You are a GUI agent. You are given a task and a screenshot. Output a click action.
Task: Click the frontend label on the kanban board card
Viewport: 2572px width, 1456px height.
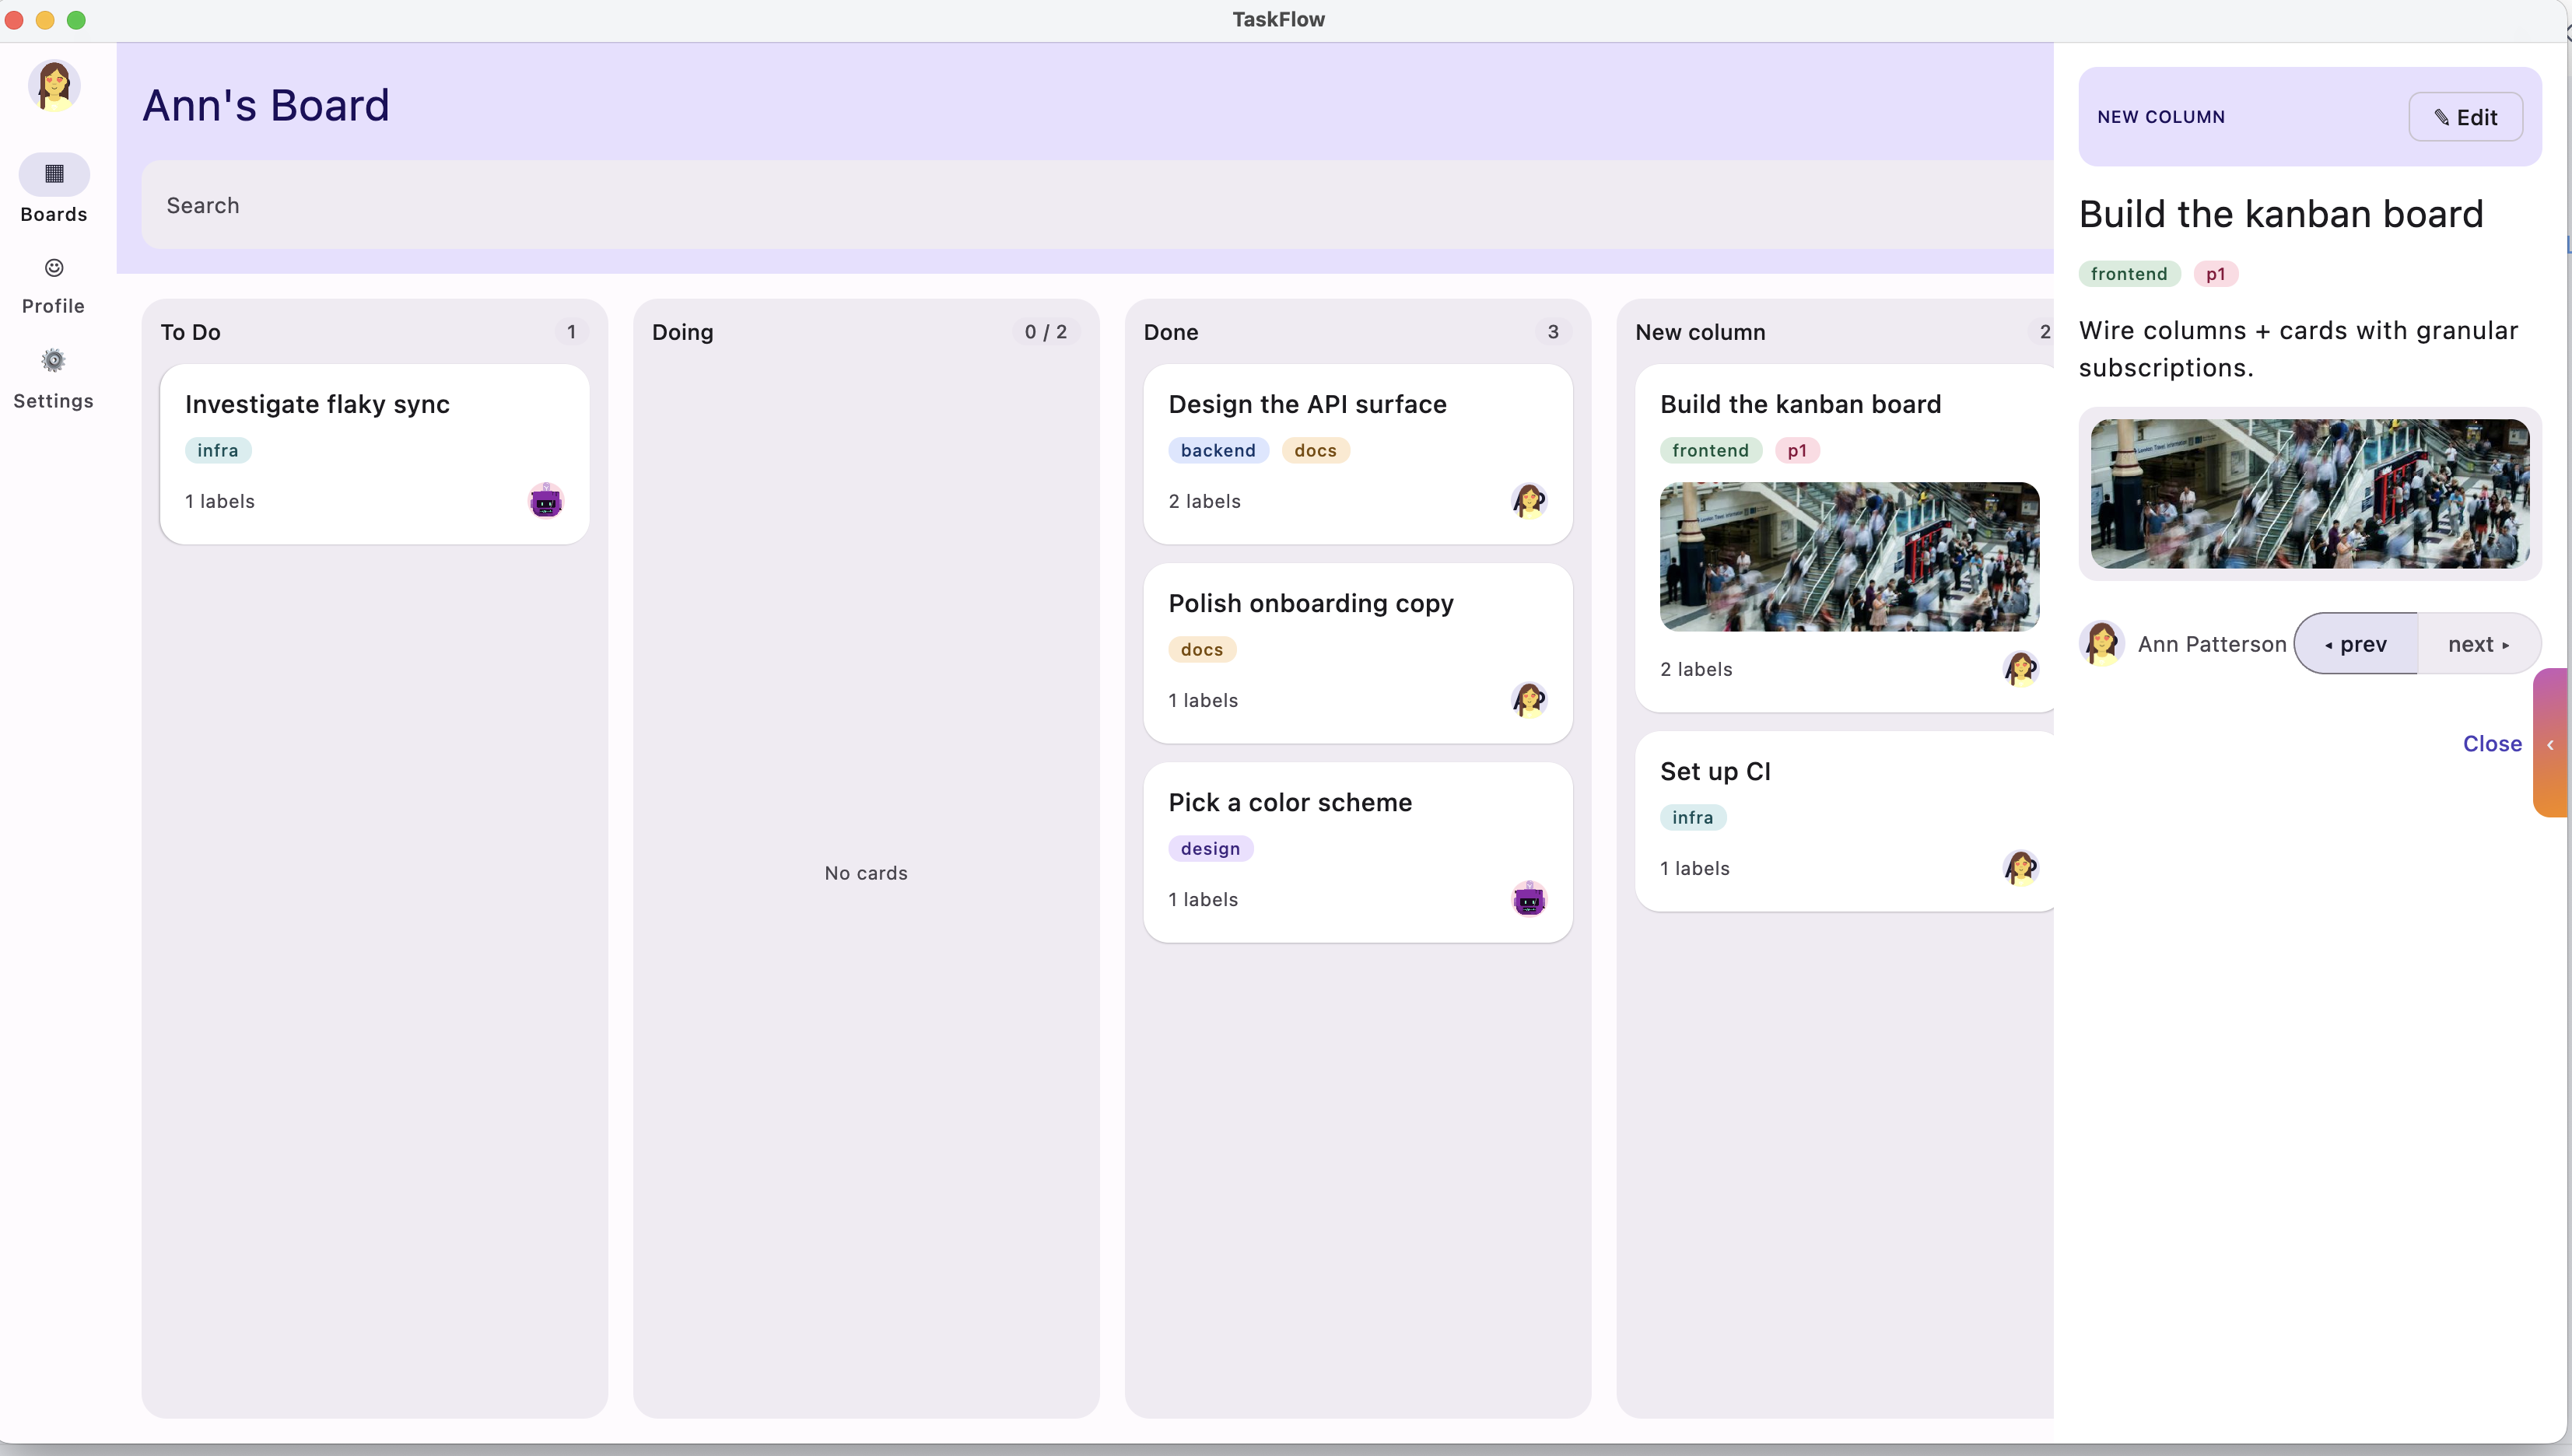pos(1710,450)
